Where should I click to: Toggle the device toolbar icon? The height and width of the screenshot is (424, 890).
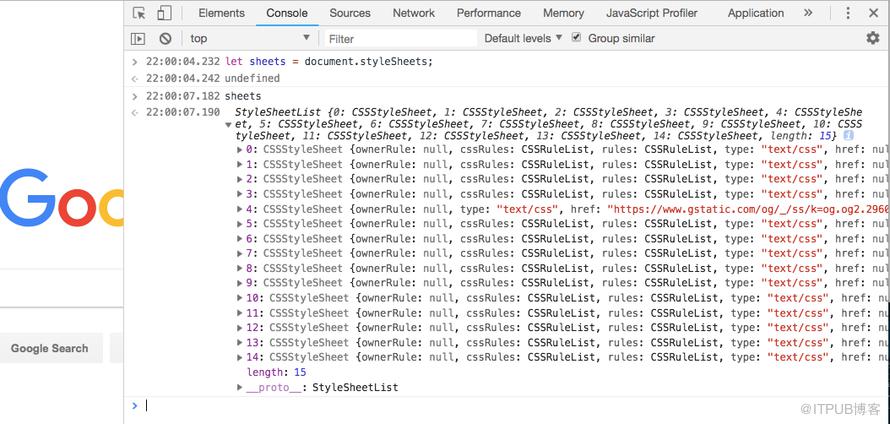pos(165,13)
